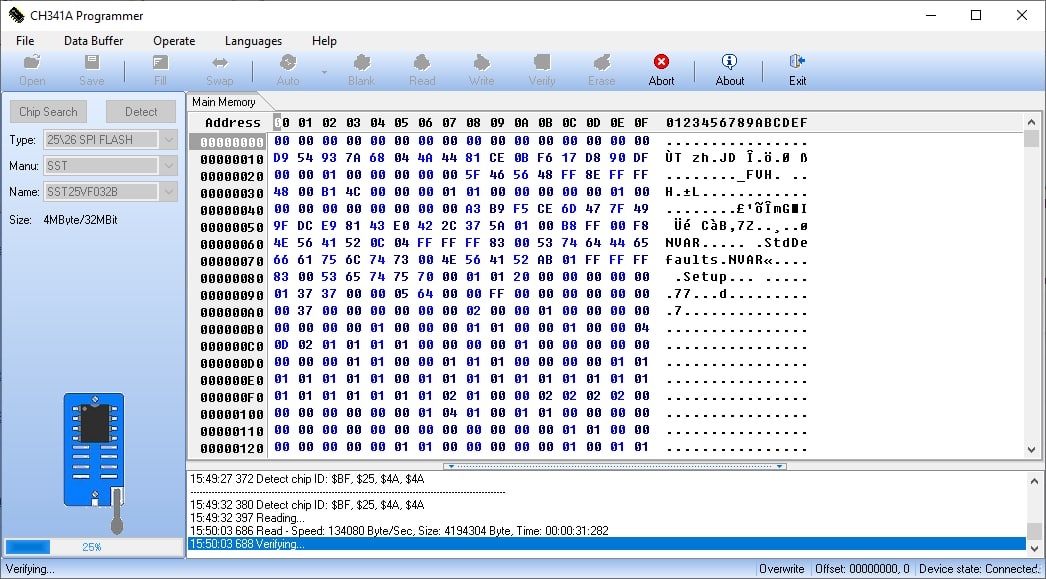Viewport: 1046px width, 579px height.
Task: Expand the chip Name dropdown
Action: click(x=168, y=192)
